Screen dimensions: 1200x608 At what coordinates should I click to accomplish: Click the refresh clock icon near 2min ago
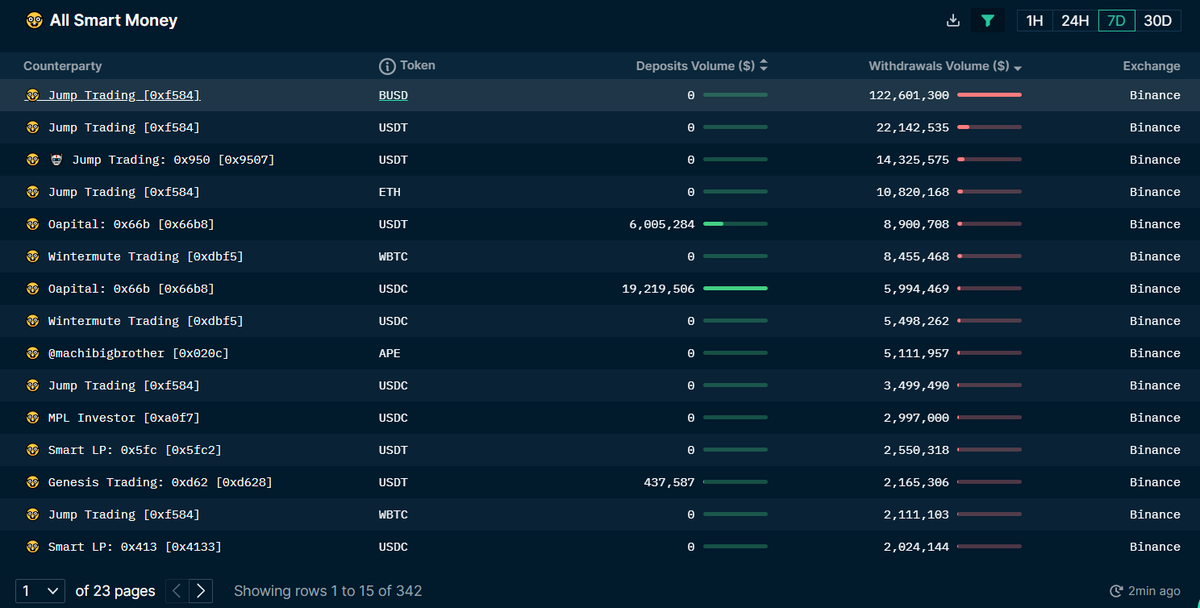click(x=1117, y=591)
